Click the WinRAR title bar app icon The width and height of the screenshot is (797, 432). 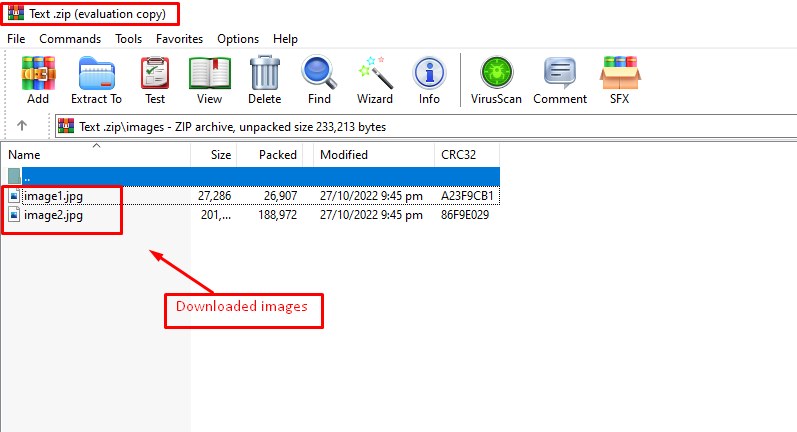[x=16, y=13]
